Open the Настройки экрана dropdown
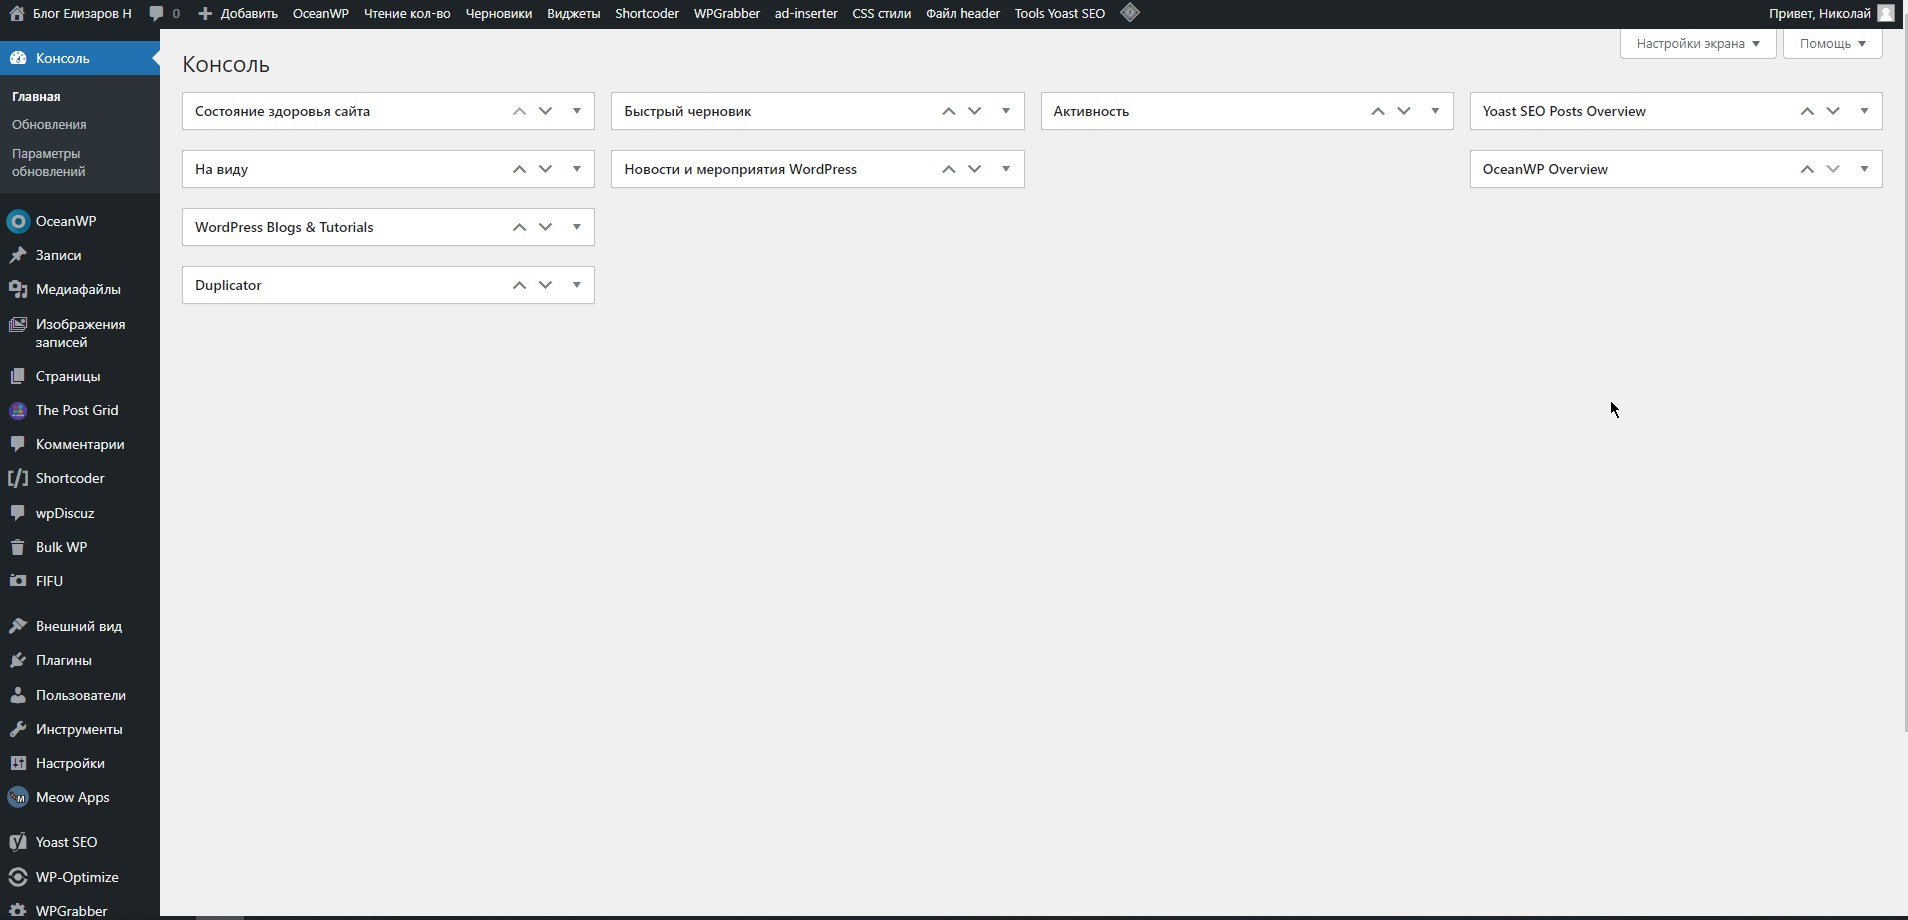Image resolution: width=1908 pixels, height=920 pixels. tap(1698, 43)
